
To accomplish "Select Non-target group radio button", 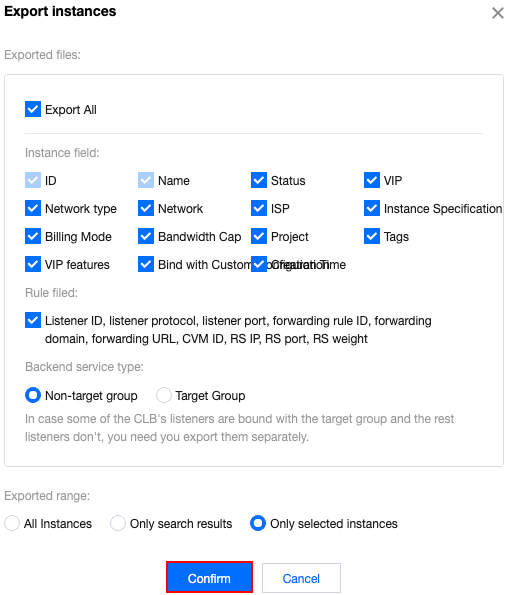I will pyautogui.click(x=33, y=395).
